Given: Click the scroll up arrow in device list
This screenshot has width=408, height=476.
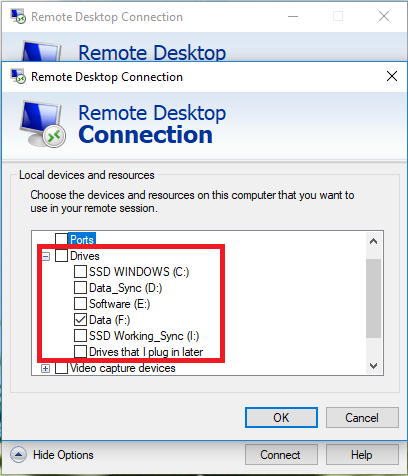Looking at the screenshot, I should pos(373,241).
